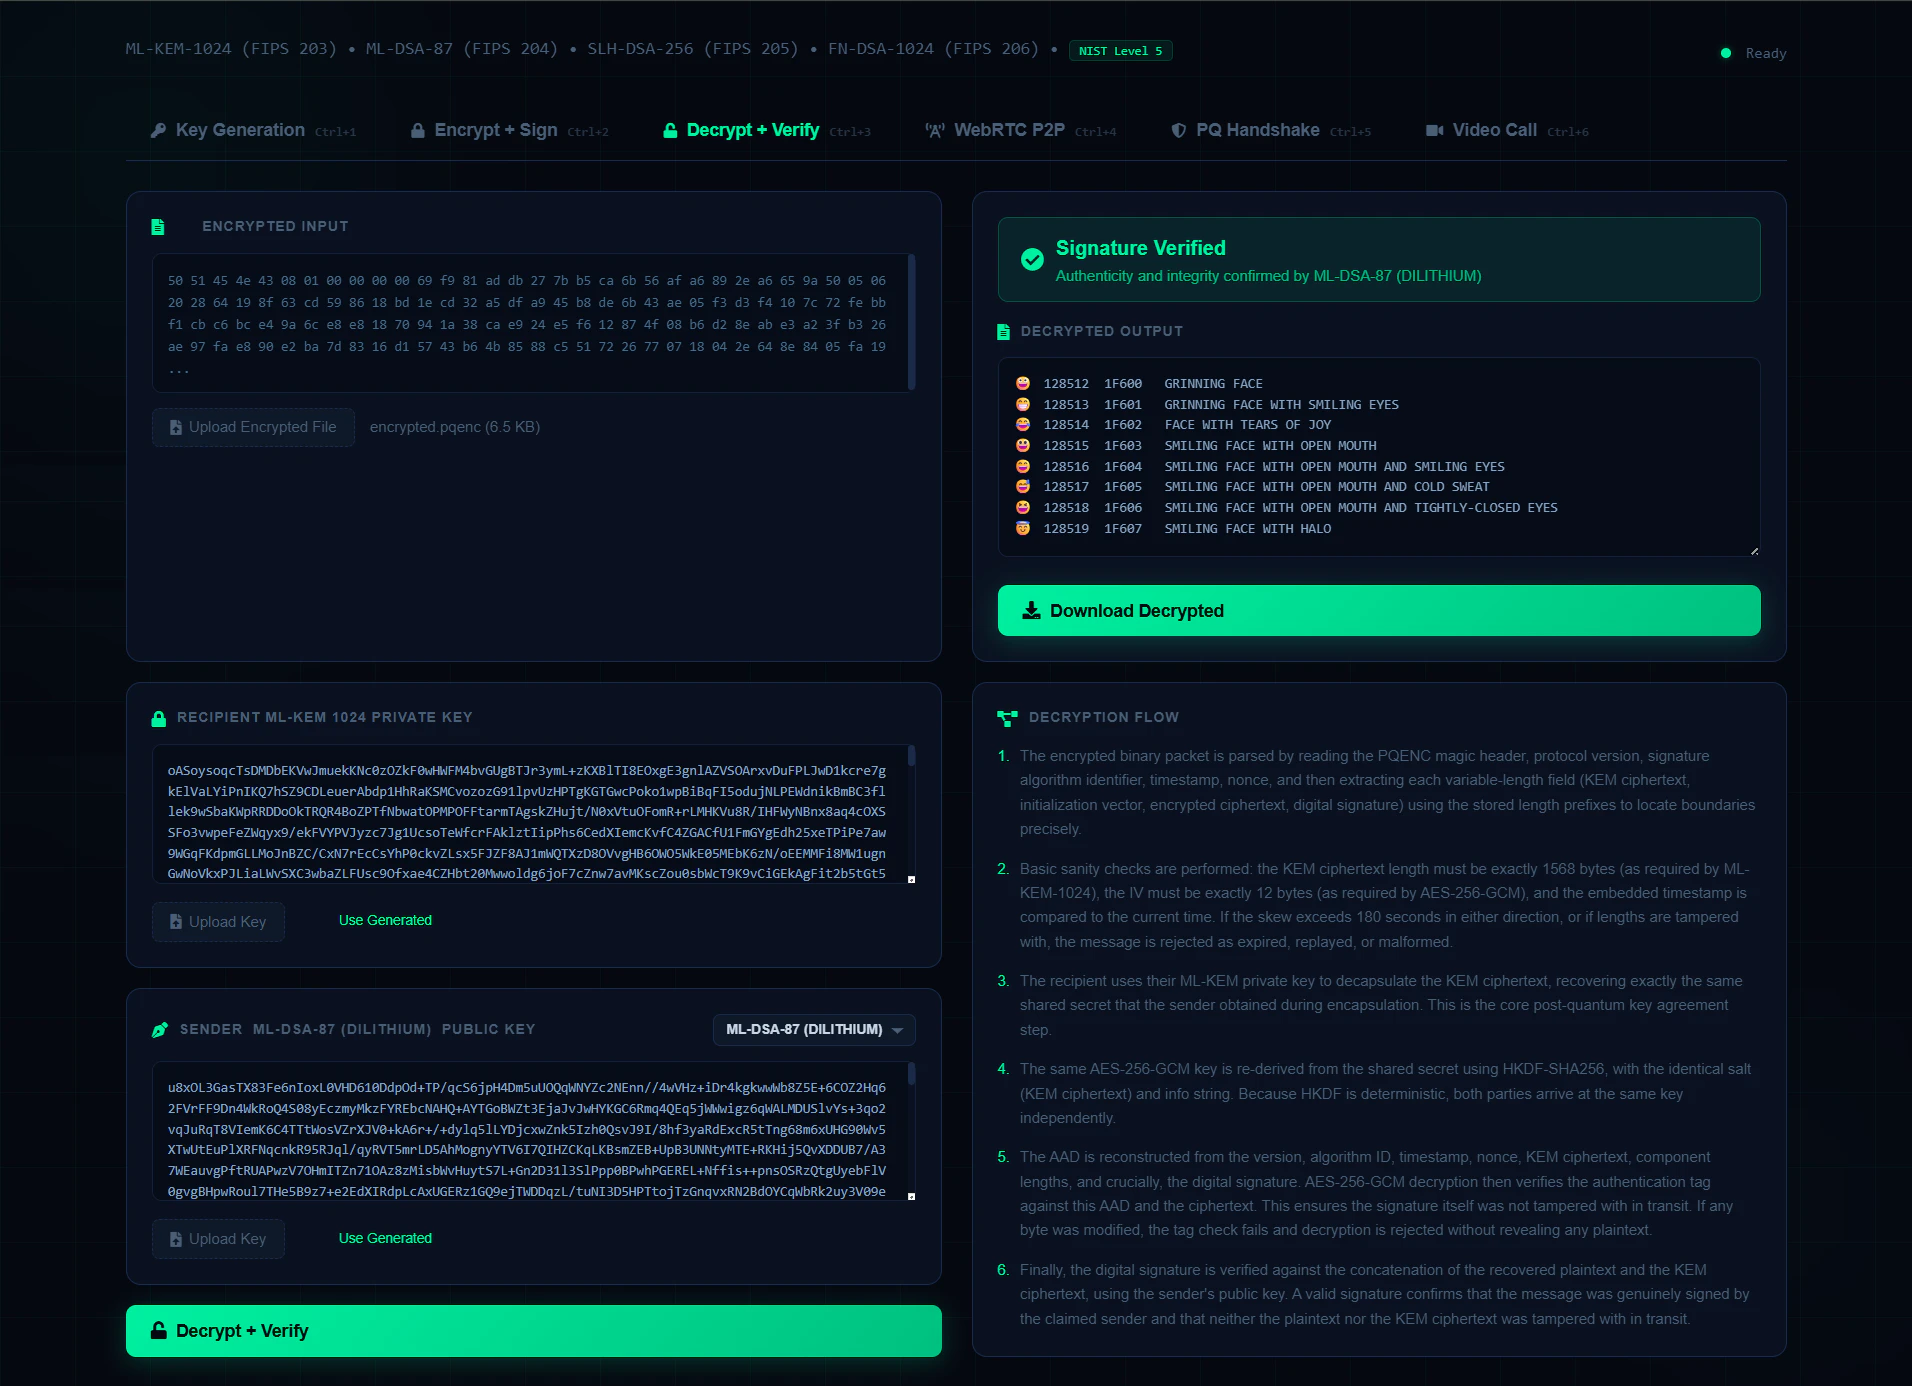Upload a sender ML-DSA public key
Viewport: 1912px width, 1386px height.
pyautogui.click(x=218, y=1239)
